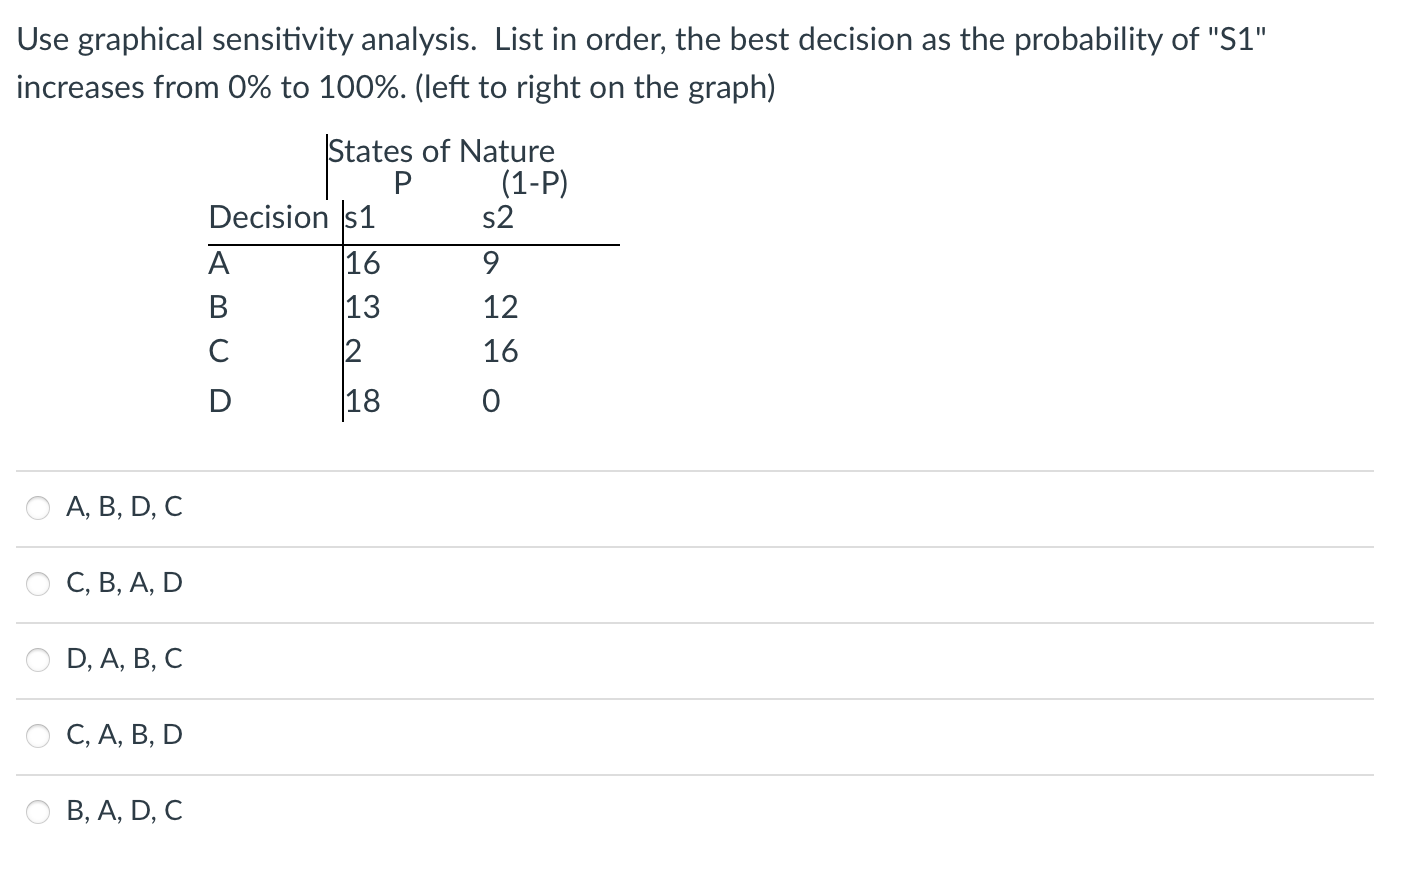Select the answer option C, A, B, D
Image resolution: width=1402 pixels, height=872 pixels.
(38, 736)
